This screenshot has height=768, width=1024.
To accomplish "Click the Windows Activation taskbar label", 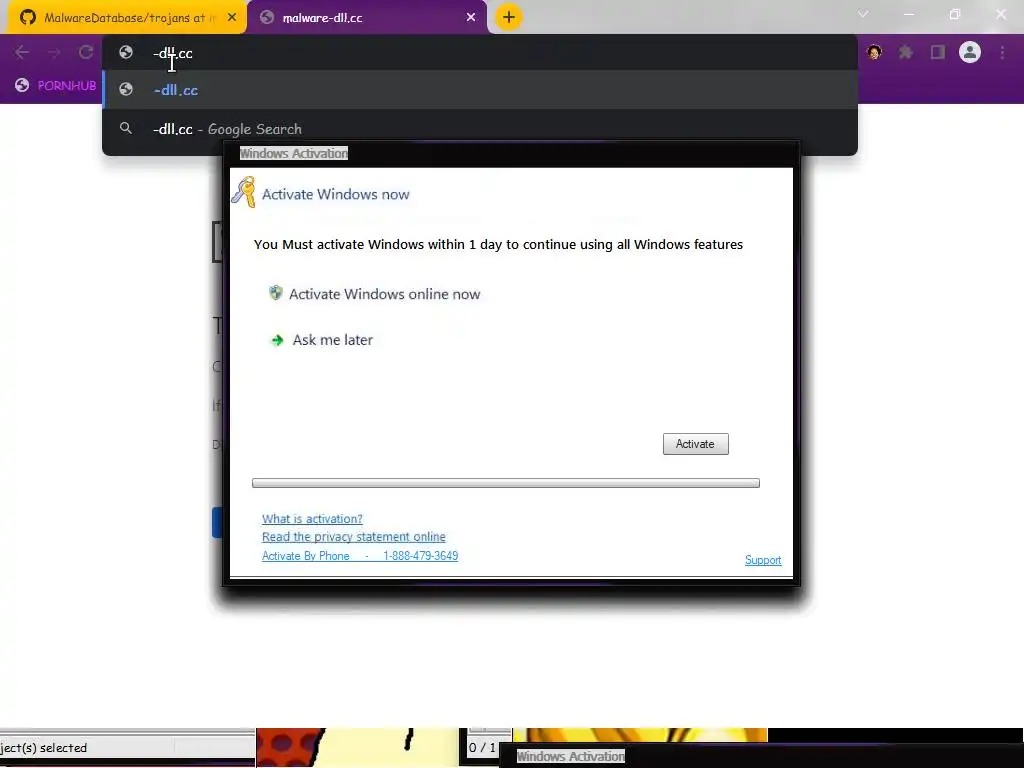I will pyautogui.click(x=571, y=756).
